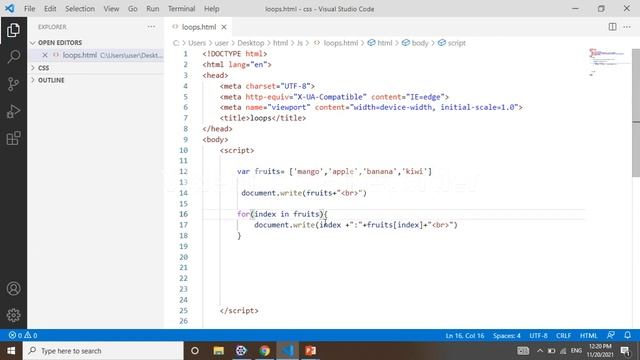
Task: Open the File menu
Action: 29,9
